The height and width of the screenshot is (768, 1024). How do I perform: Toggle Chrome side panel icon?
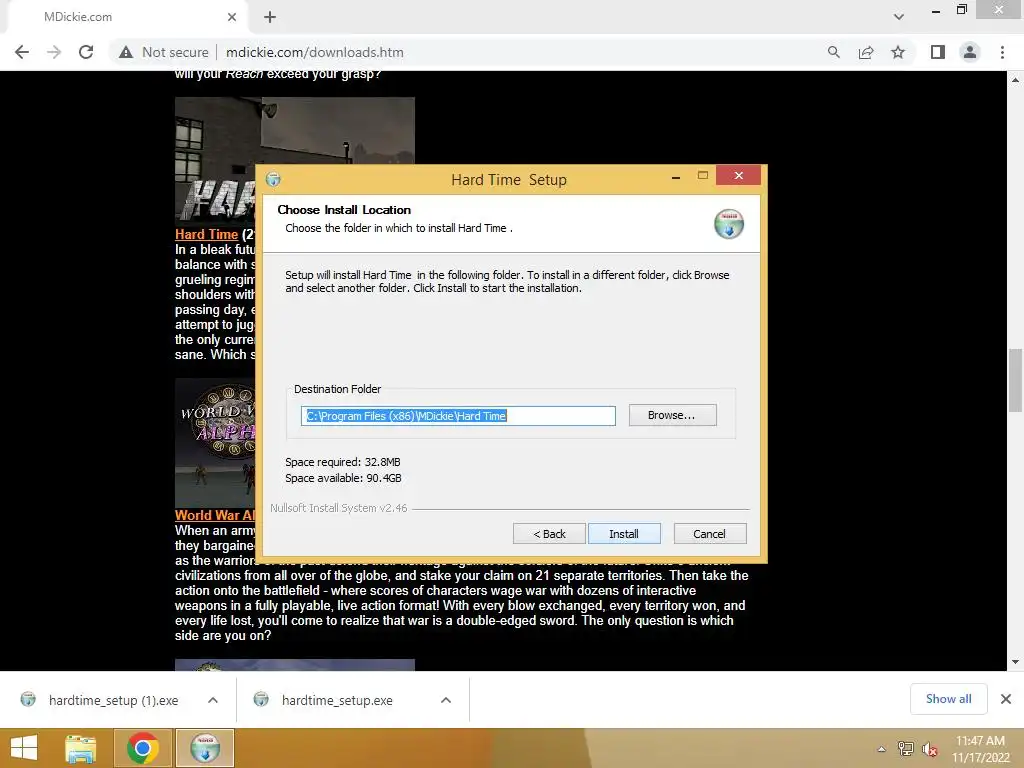(938, 52)
